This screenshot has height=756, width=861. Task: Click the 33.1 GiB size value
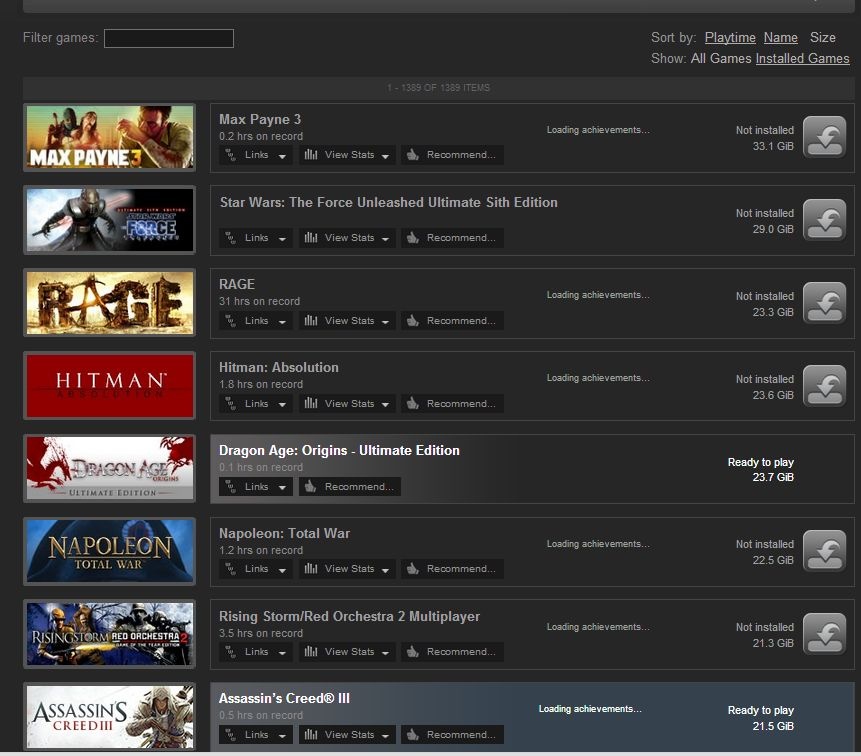773,146
